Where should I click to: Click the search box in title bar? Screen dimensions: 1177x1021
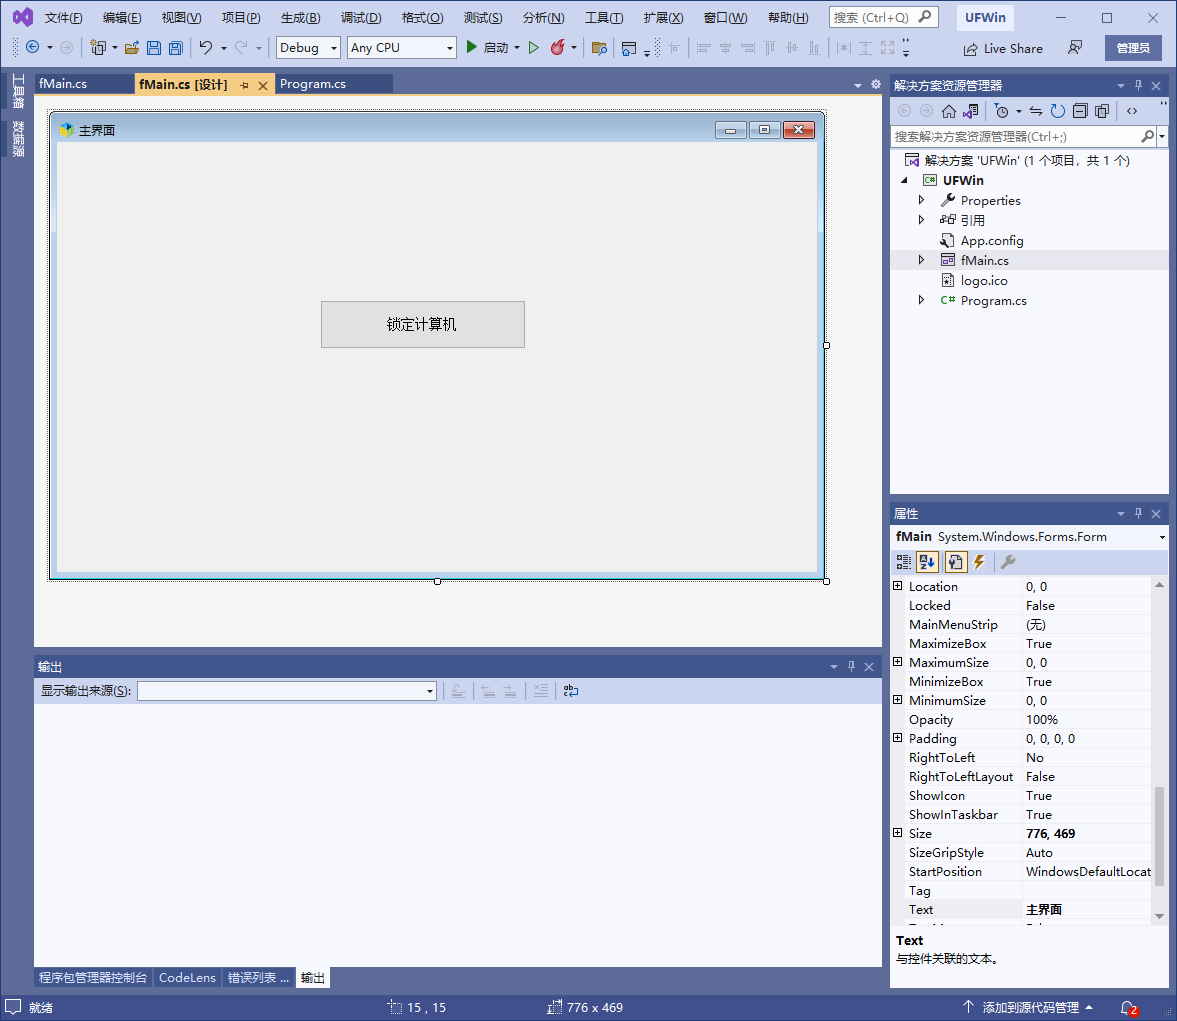click(883, 17)
